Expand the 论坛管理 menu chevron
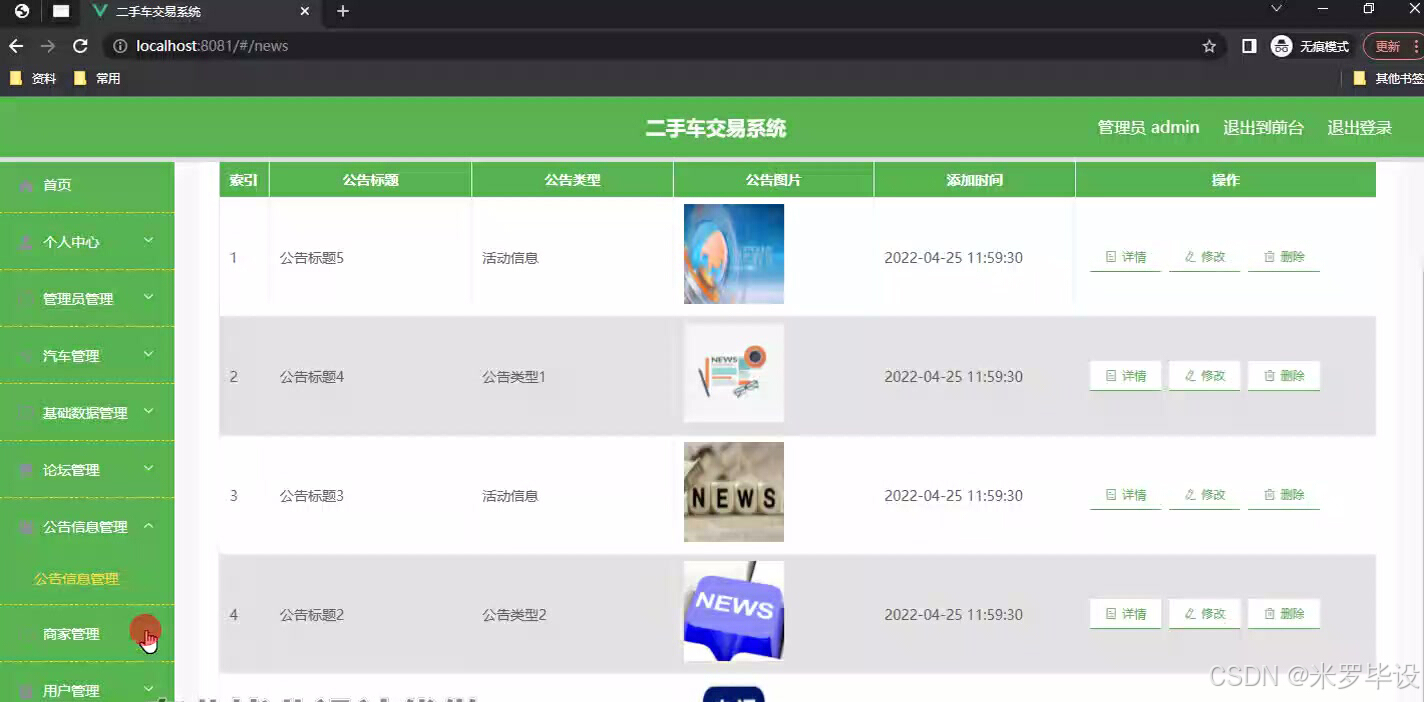This screenshot has width=1424, height=702. coord(148,468)
